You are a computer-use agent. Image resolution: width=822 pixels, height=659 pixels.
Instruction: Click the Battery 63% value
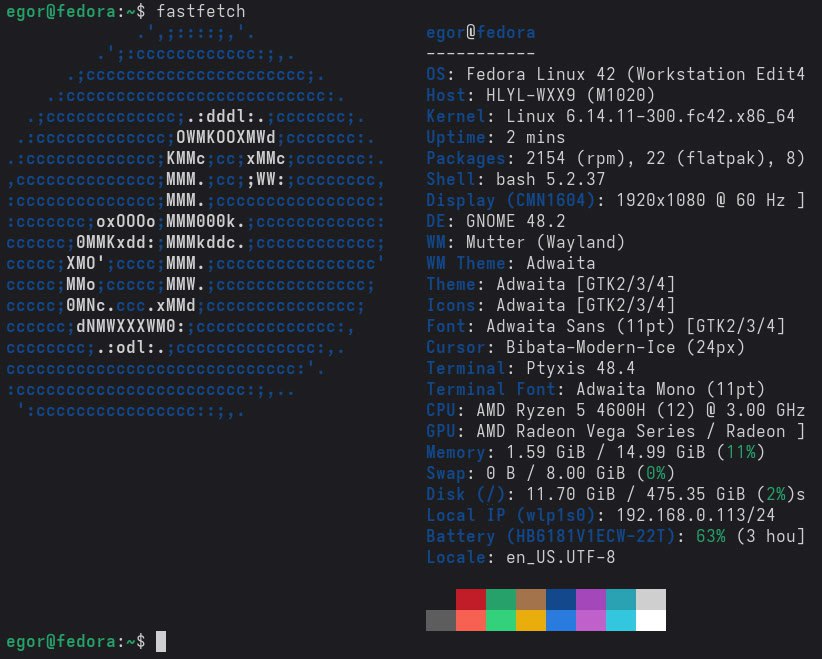[710, 536]
